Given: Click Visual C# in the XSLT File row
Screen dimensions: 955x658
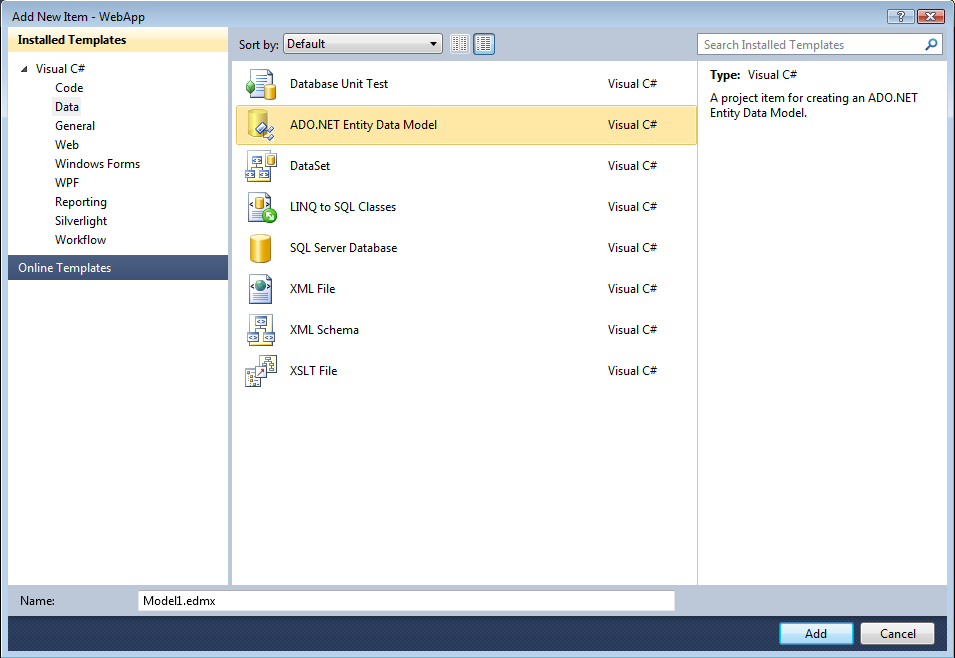Looking at the screenshot, I should [632, 371].
